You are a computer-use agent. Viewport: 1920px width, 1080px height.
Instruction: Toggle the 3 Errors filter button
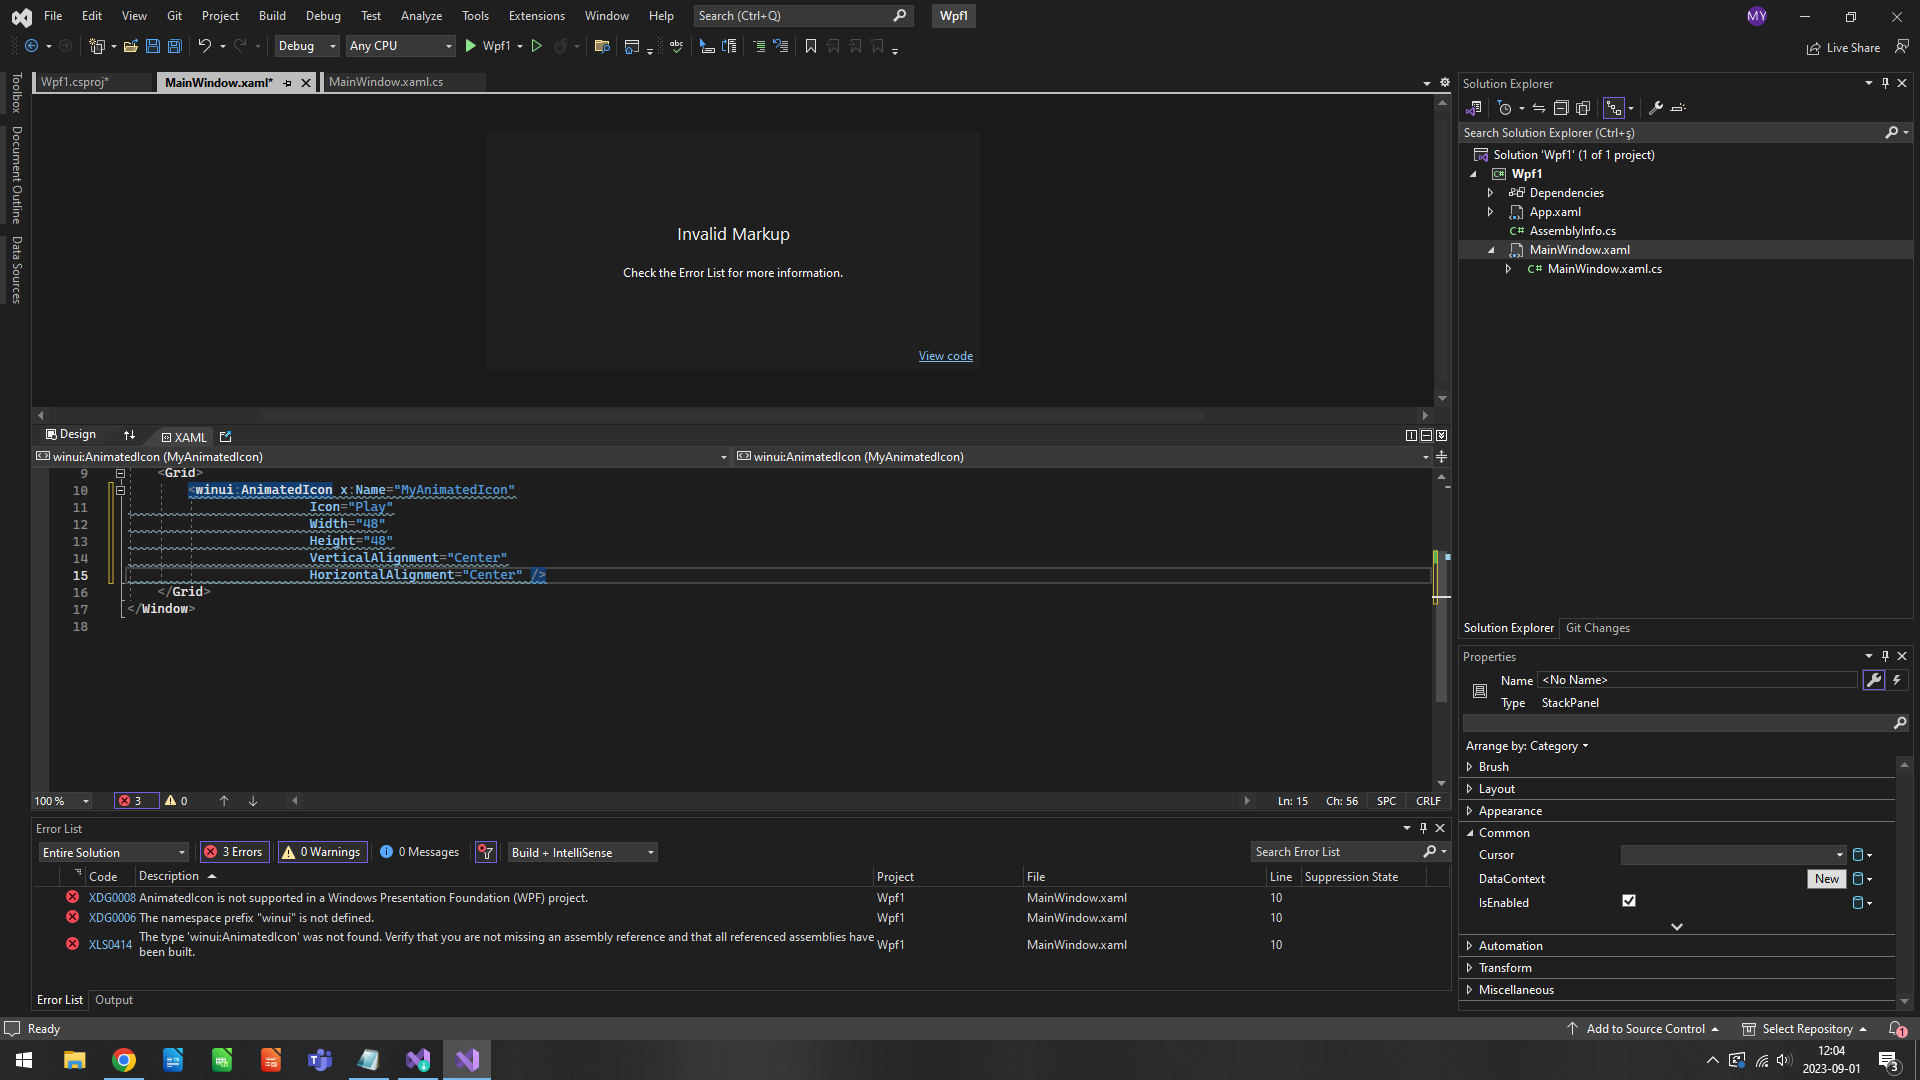[235, 853]
